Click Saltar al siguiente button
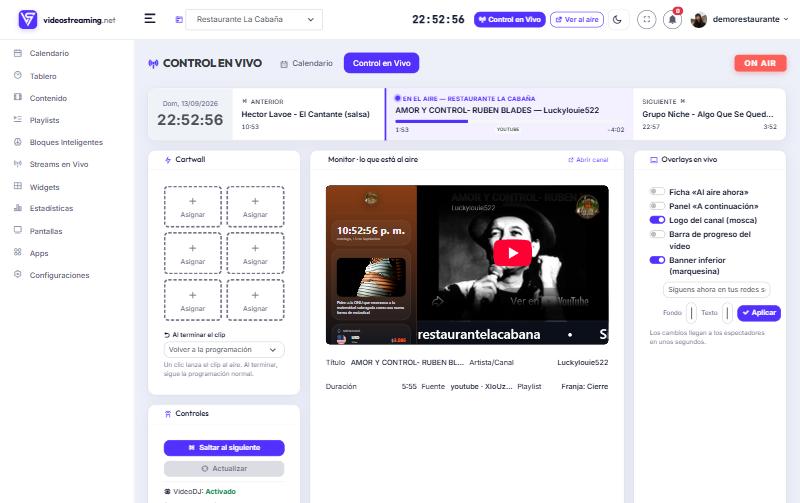800x503 pixels. [x=224, y=447]
